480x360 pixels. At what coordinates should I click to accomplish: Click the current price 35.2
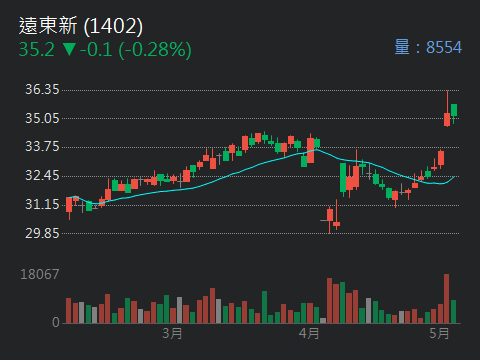(x=37, y=50)
